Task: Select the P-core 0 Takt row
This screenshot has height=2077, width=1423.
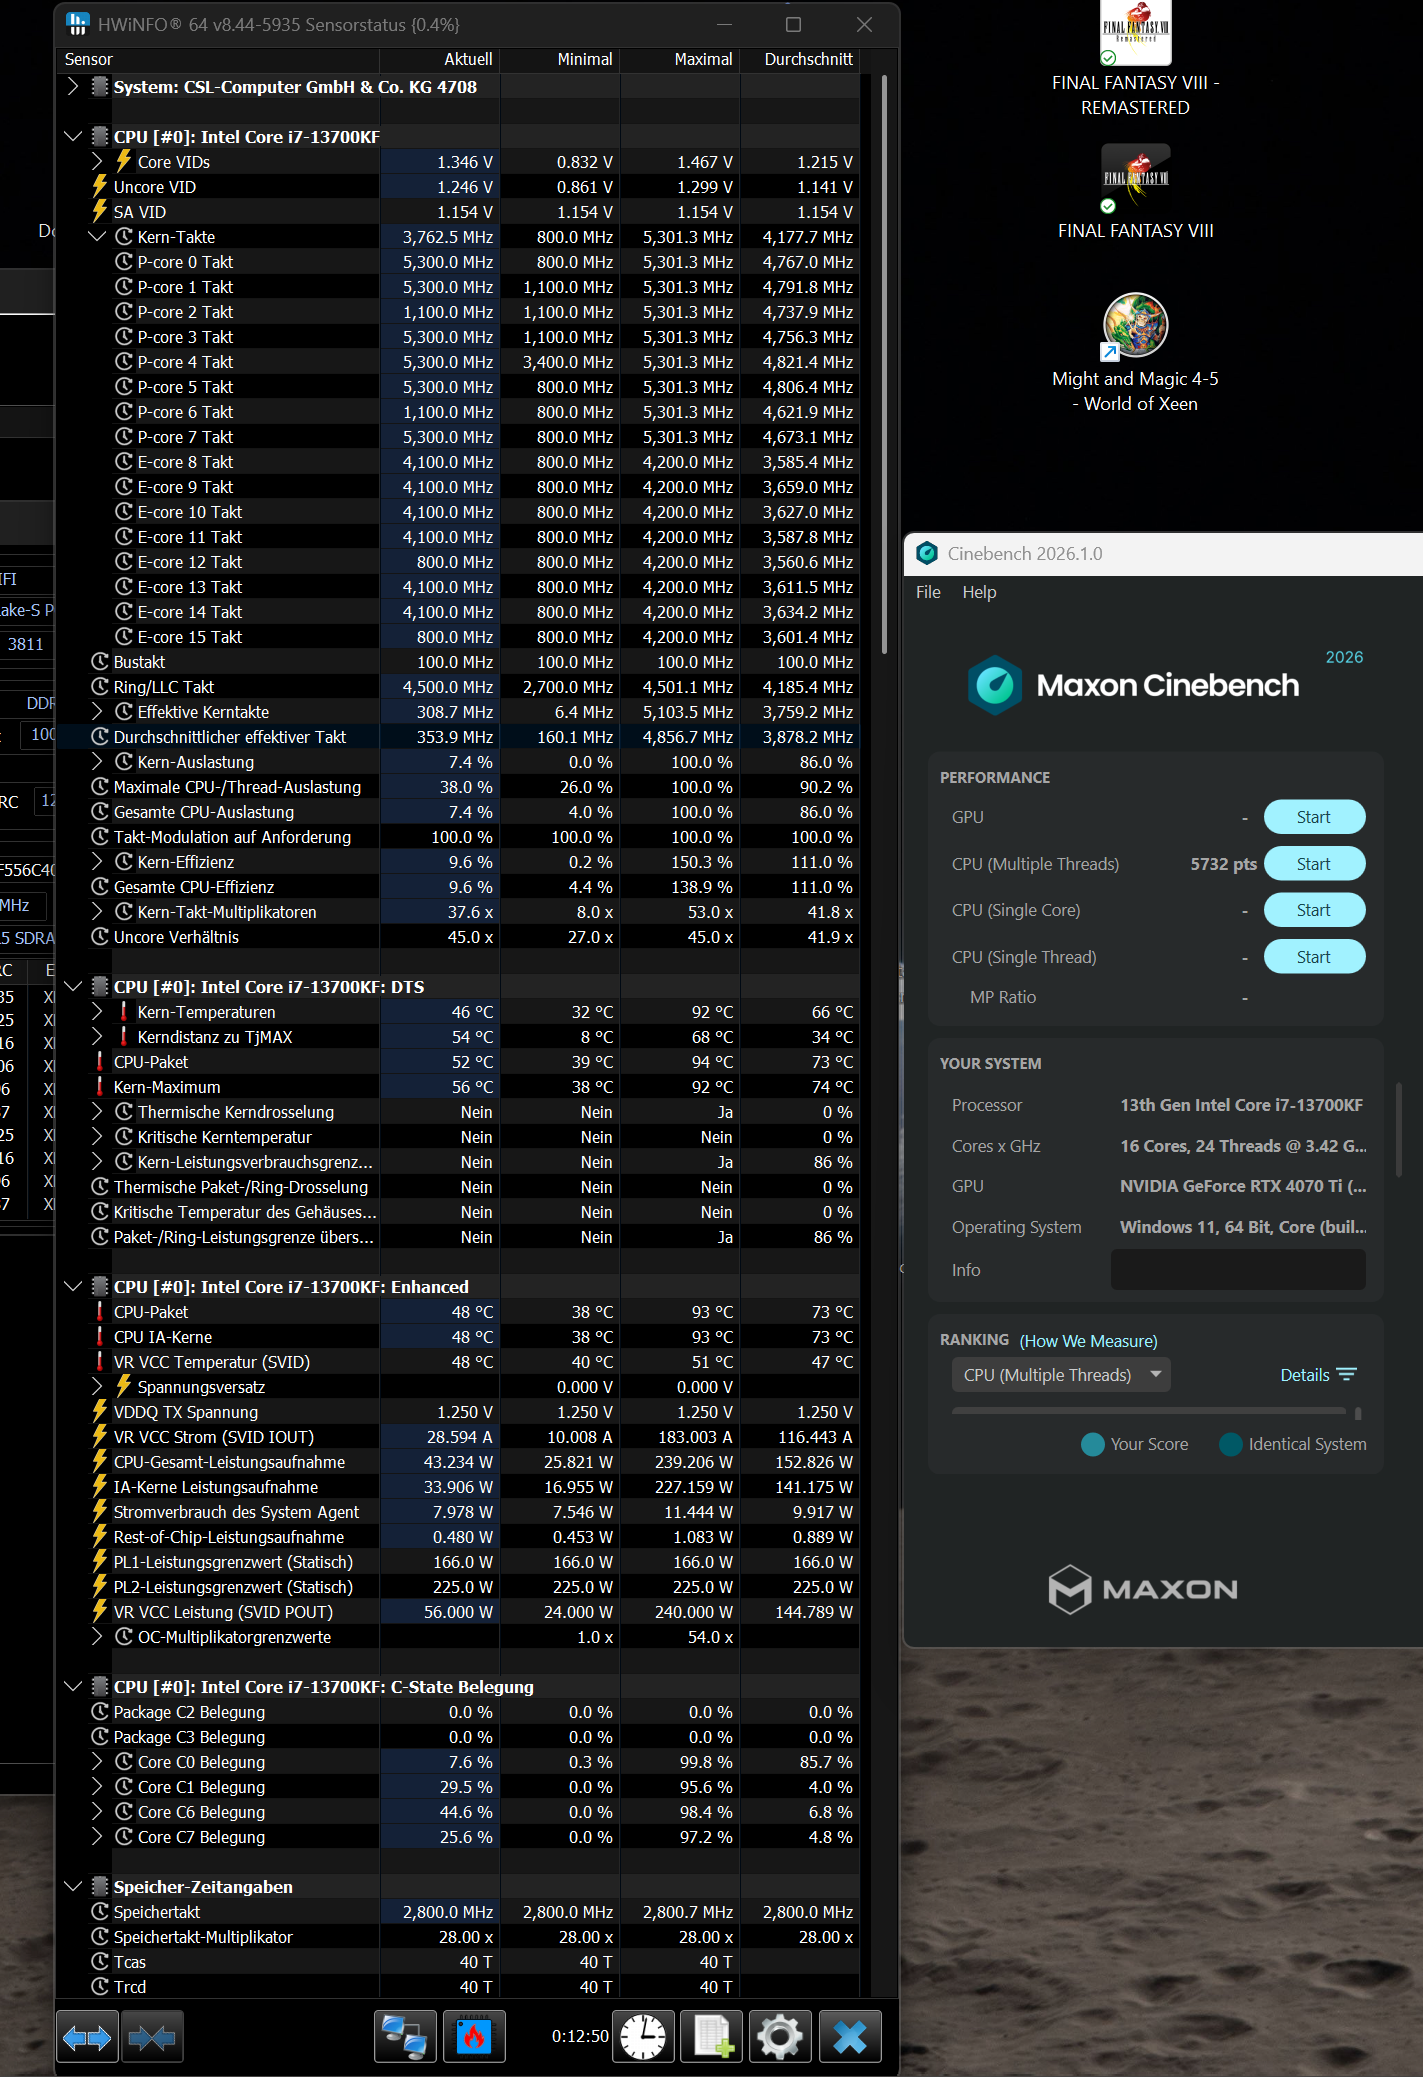Action: (459, 262)
